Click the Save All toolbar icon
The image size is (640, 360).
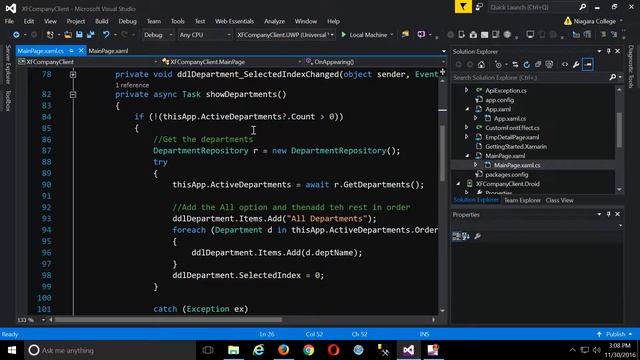[x=90, y=35]
